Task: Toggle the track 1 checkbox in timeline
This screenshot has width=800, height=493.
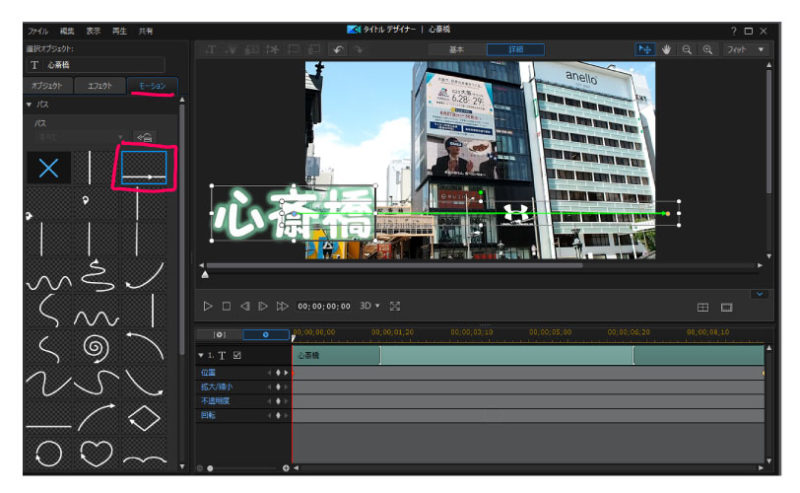Action: pos(237,355)
